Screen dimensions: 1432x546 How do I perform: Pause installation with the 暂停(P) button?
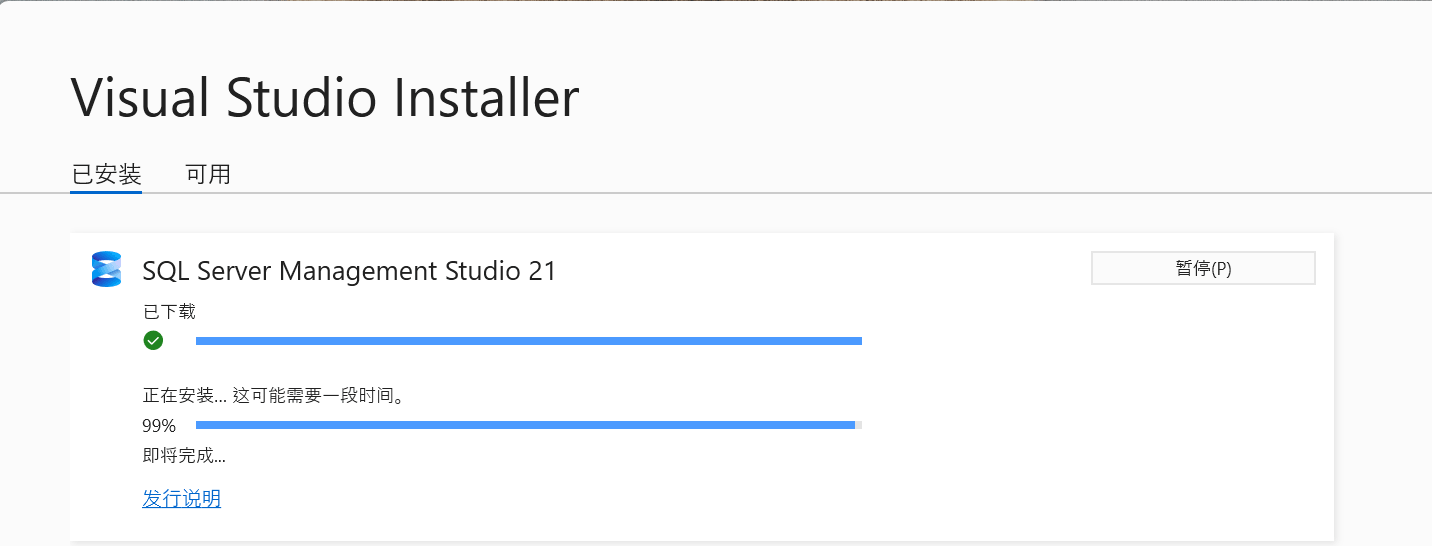click(1203, 268)
